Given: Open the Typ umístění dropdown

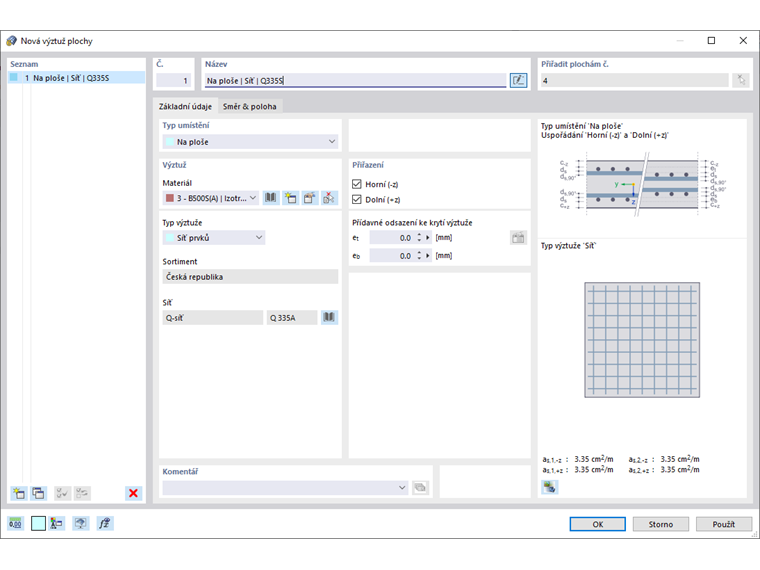Looking at the screenshot, I should [251, 142].
